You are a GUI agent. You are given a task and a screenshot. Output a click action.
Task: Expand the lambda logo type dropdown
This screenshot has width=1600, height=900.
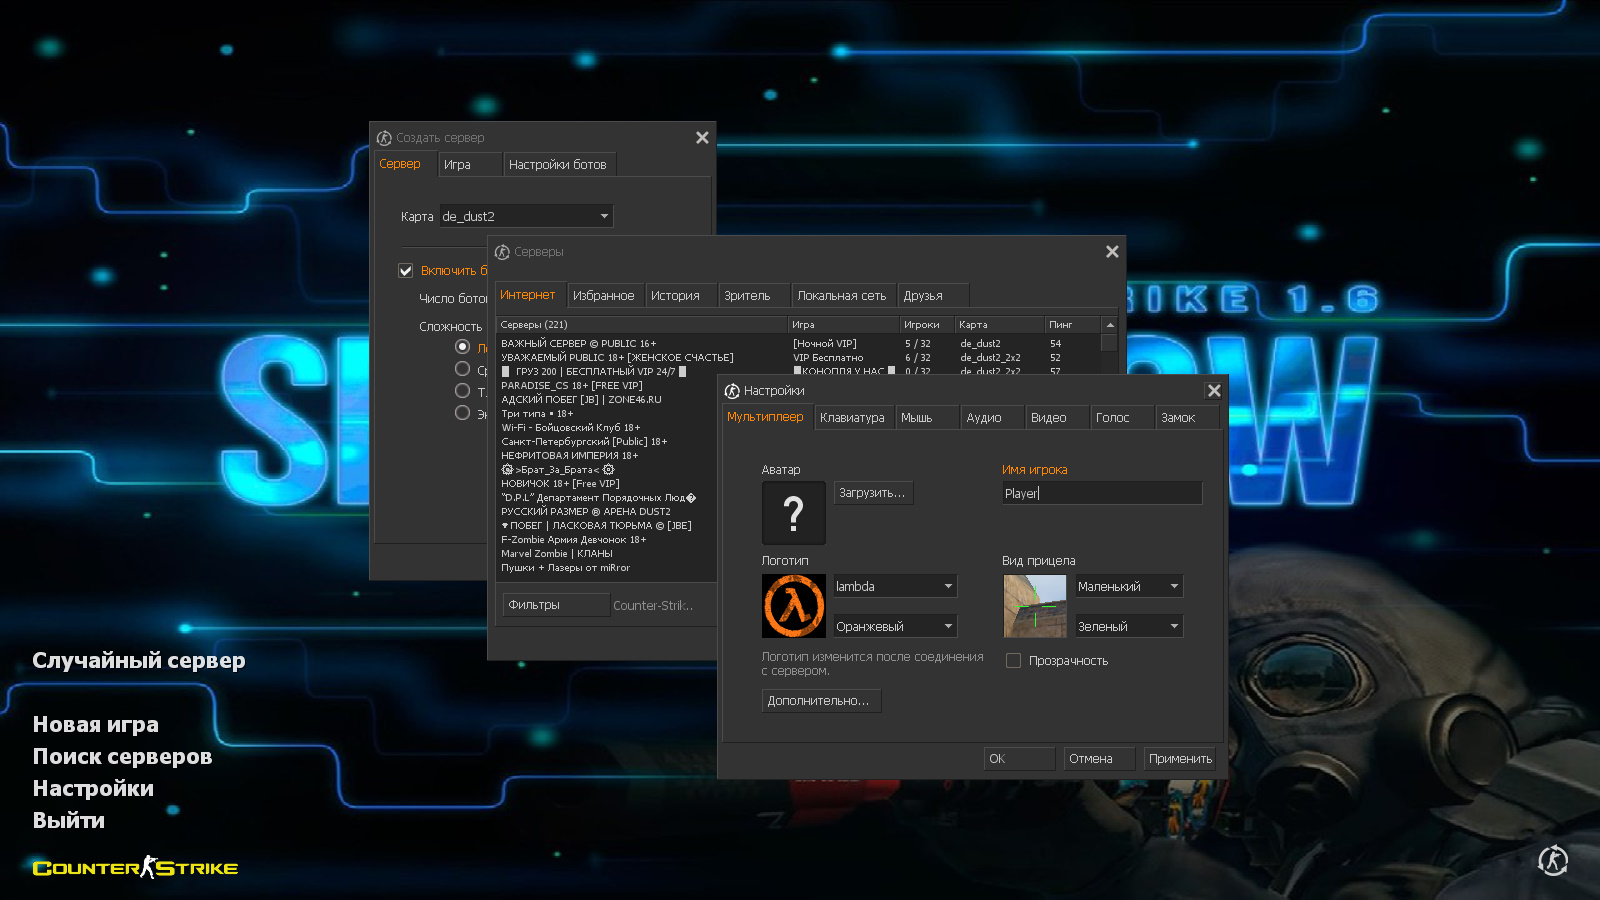(x=895, y=587)
